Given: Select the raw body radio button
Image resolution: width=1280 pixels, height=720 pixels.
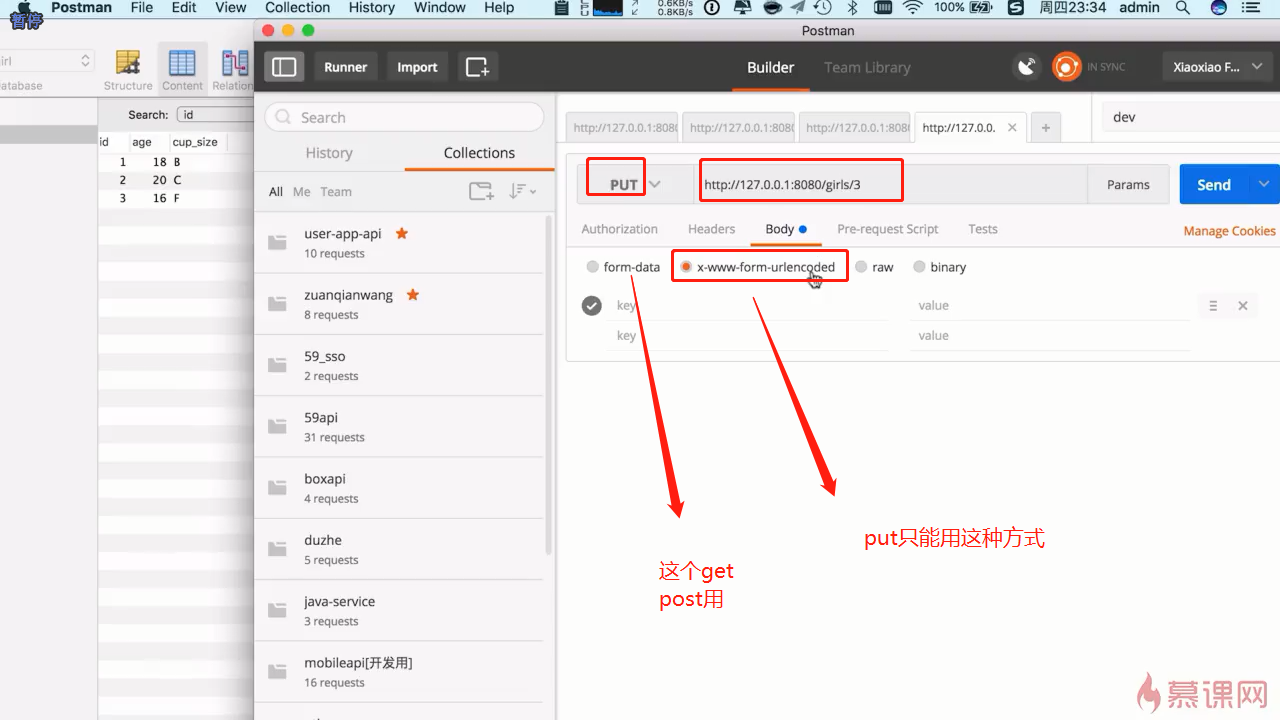Looking at the screenshot, I should 861,267.
